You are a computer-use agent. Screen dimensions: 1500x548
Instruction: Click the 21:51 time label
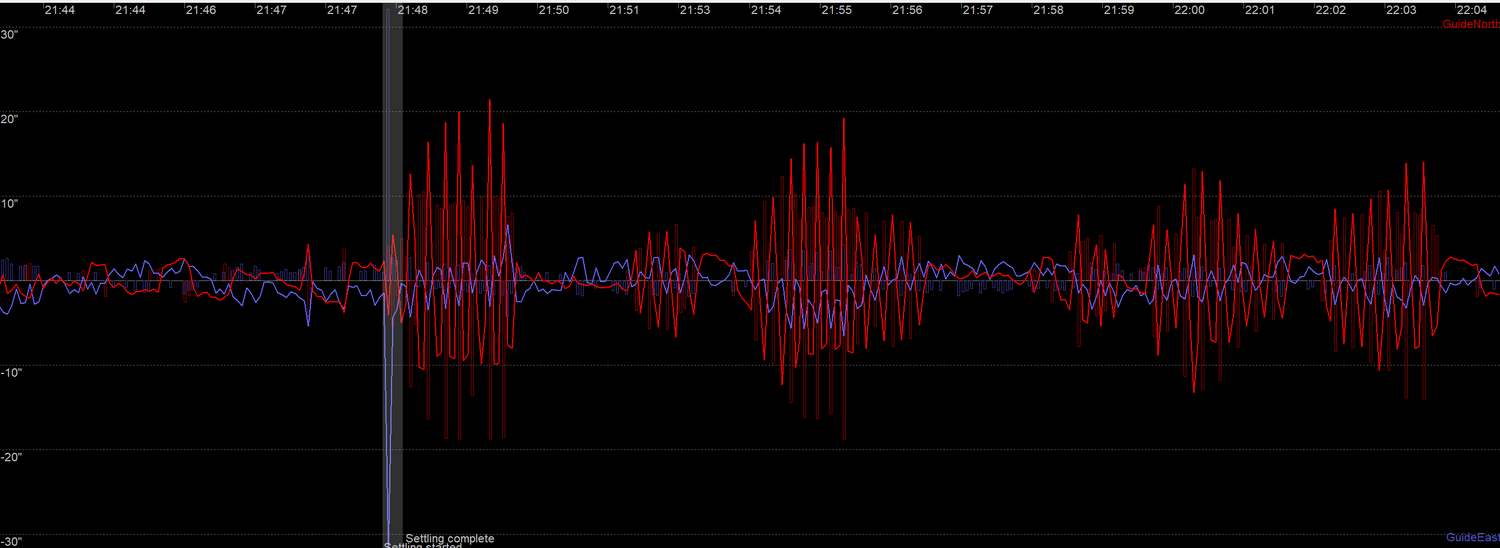[624, 10]
